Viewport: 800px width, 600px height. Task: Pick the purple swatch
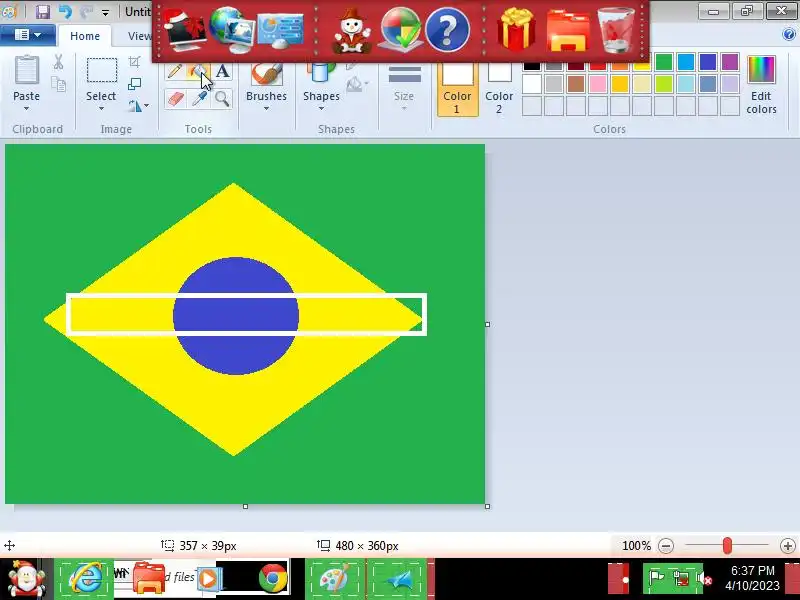[x=730, y=62]
